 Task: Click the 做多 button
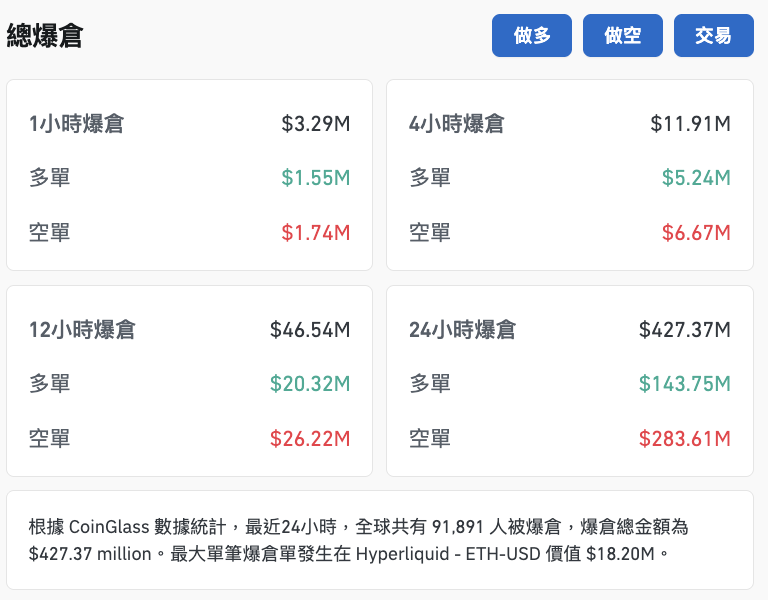(531, 35)
